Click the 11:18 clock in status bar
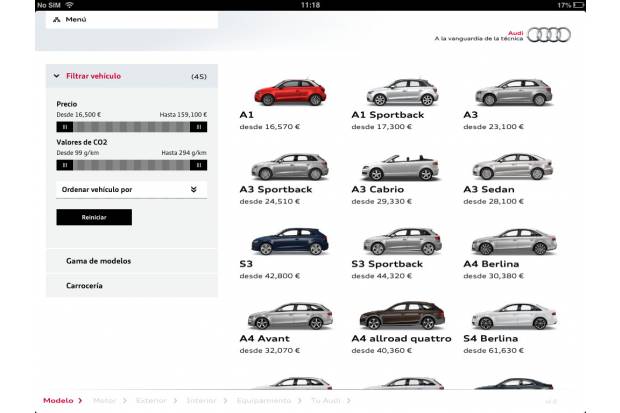The height and width of the screenshot is (413, 620). (310, 5)
